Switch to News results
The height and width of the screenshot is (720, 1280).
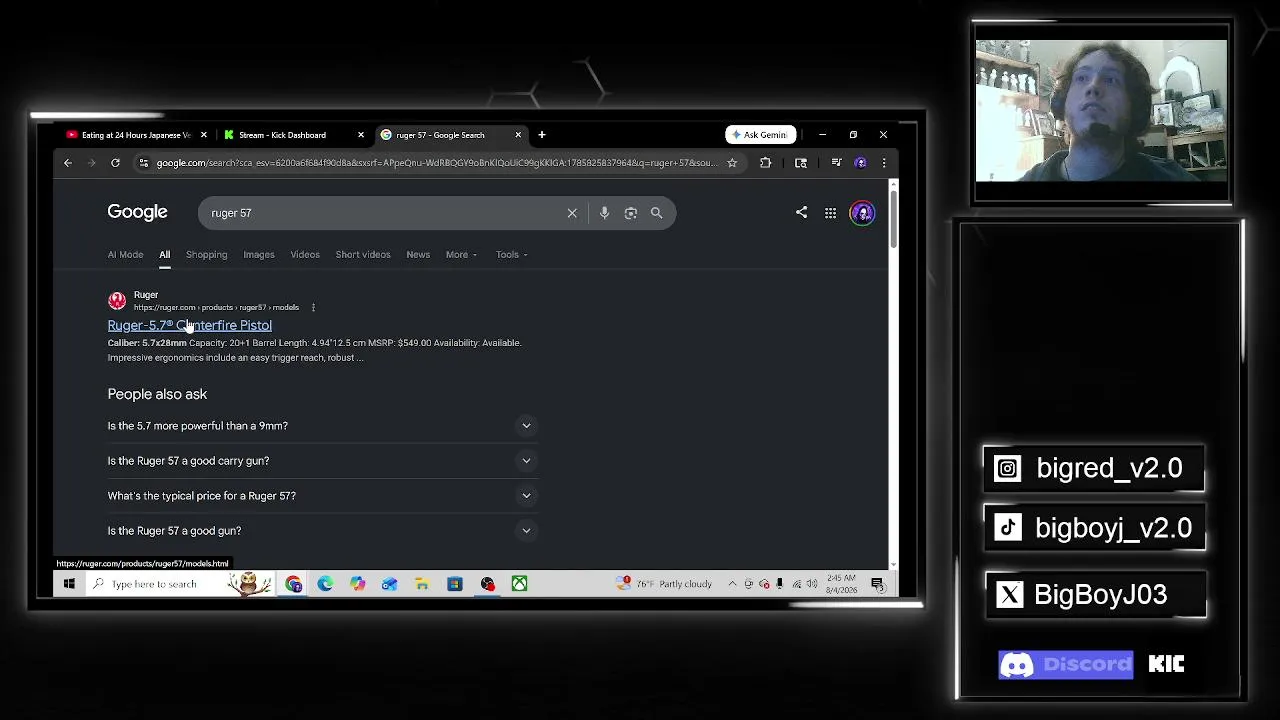[418, 254]
